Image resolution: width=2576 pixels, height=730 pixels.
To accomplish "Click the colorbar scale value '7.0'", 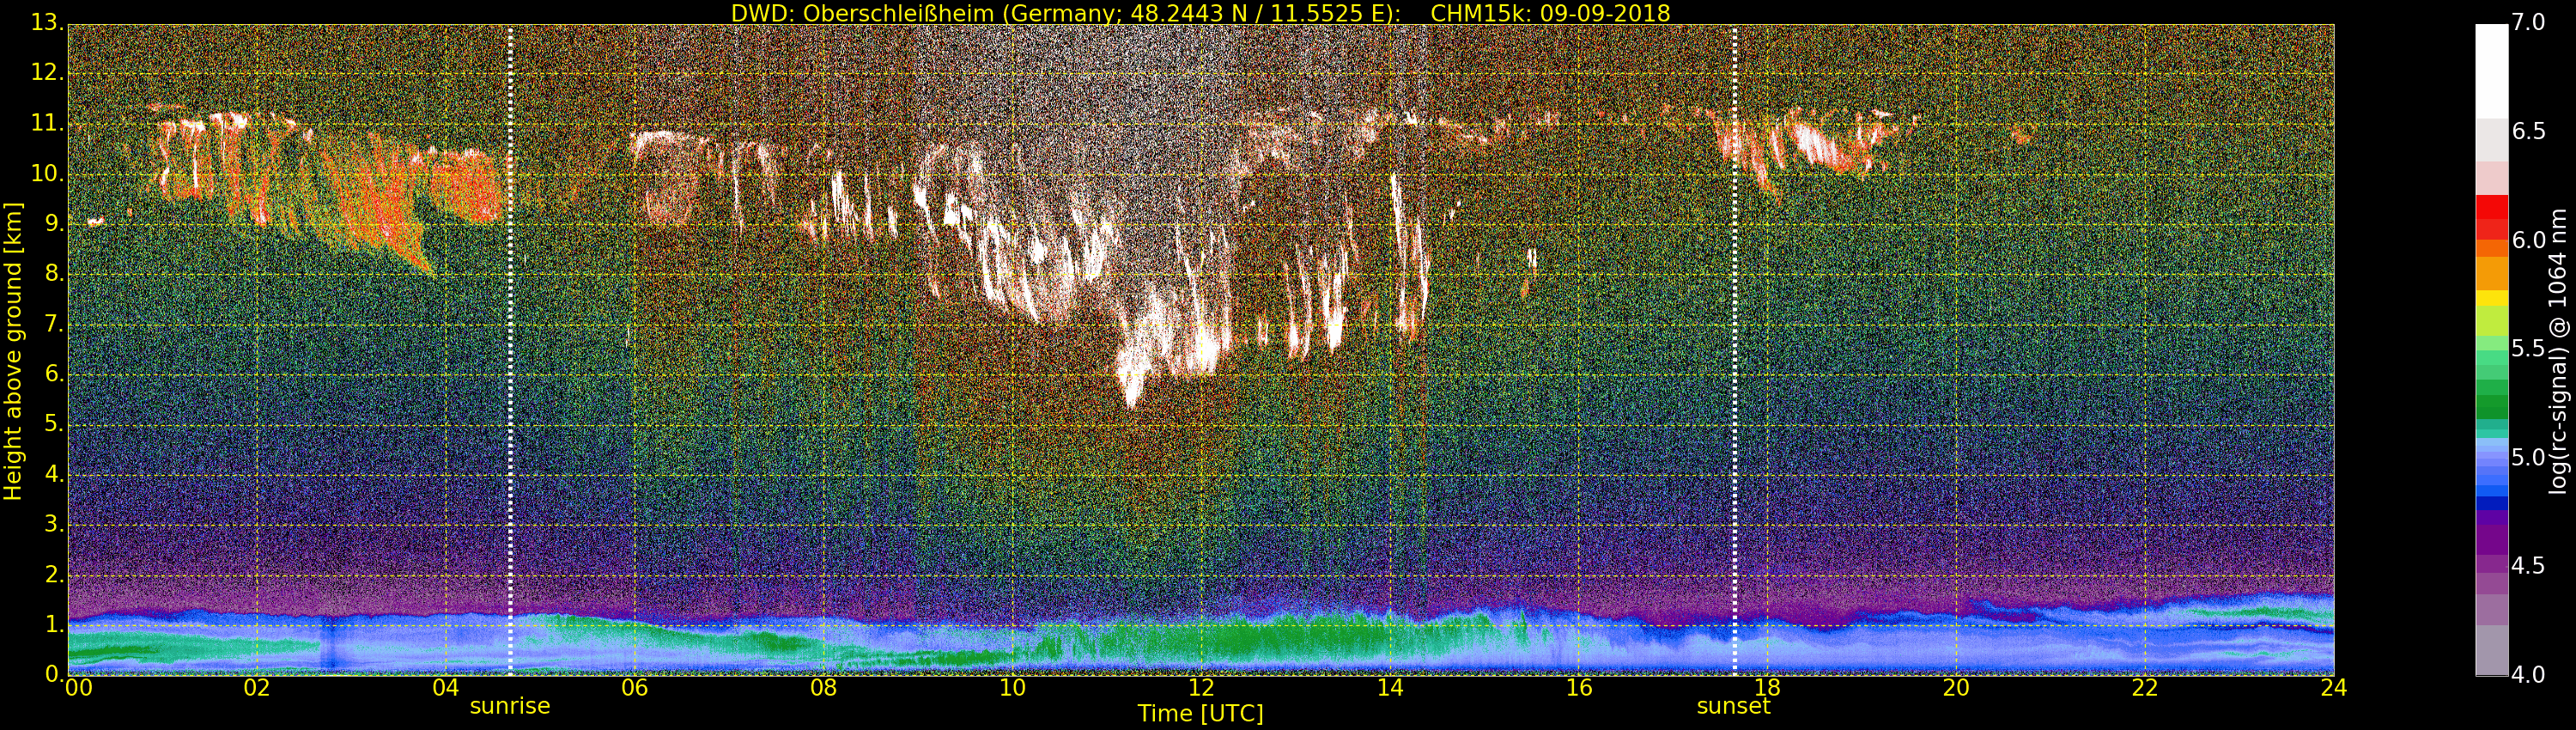I will pyautogui.click(x=2529, y=23).
